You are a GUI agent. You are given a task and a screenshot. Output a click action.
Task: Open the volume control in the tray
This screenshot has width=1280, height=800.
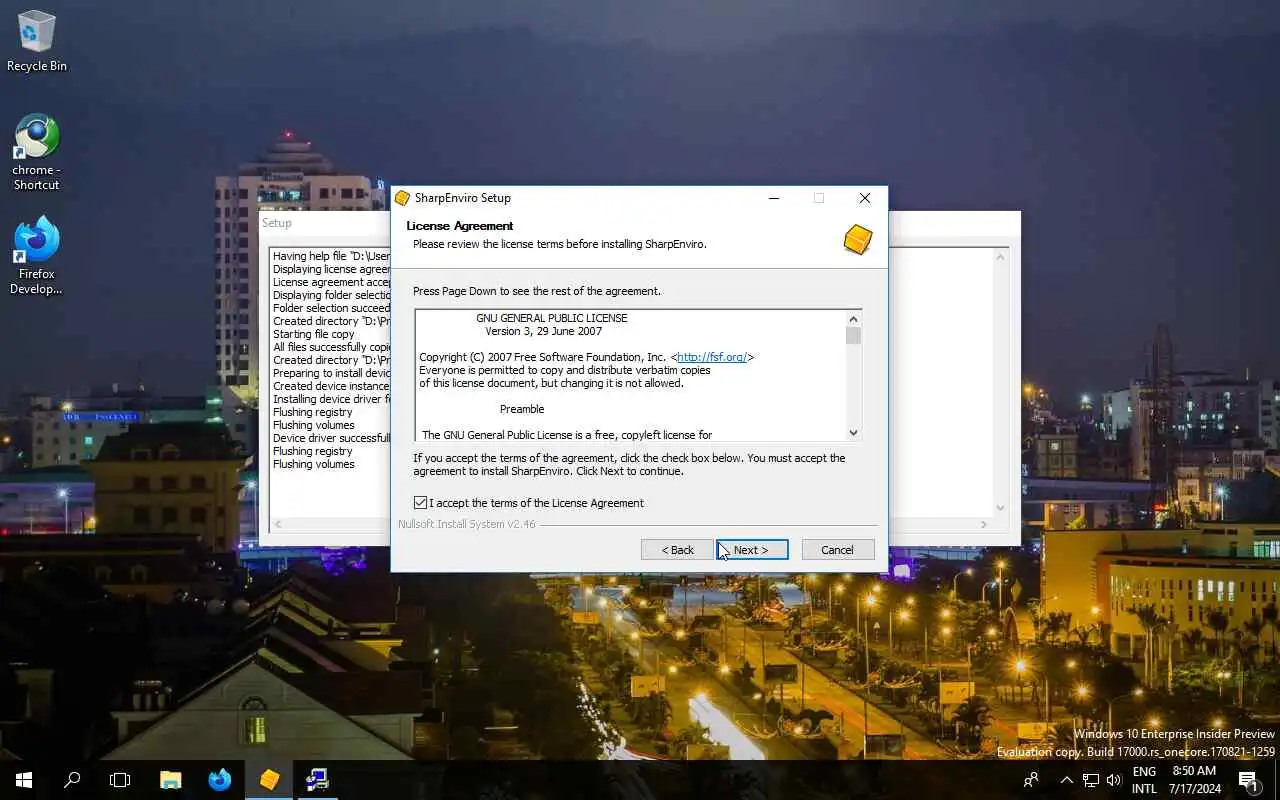click(x=1113, y=780)
